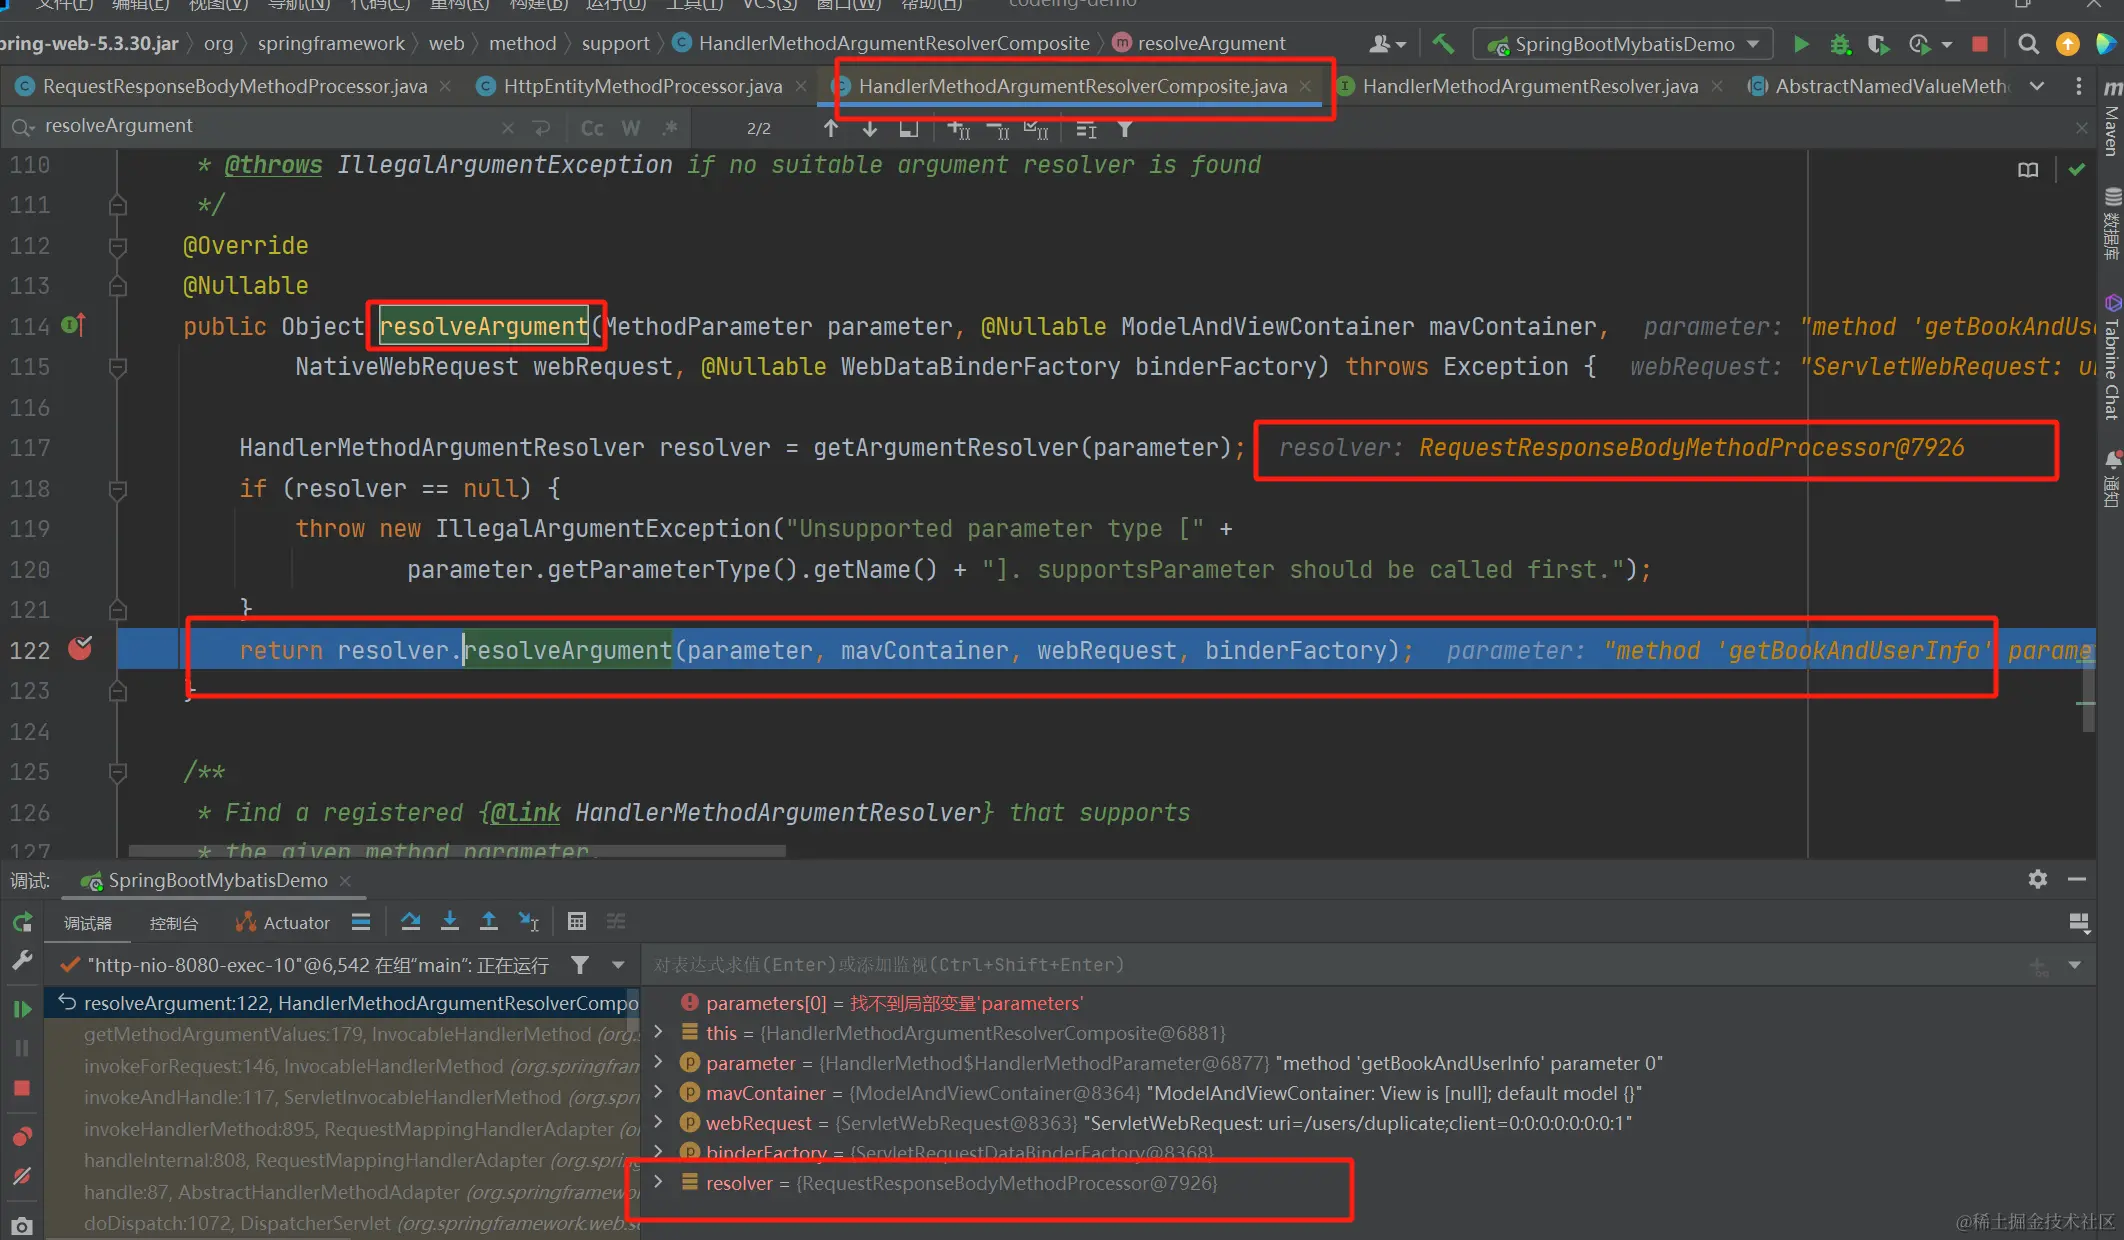Open View Breakpoints double red dots icon
Image resolution: width=2124 pixels, height=1240 pixels.
click(x=22, y=1137)
